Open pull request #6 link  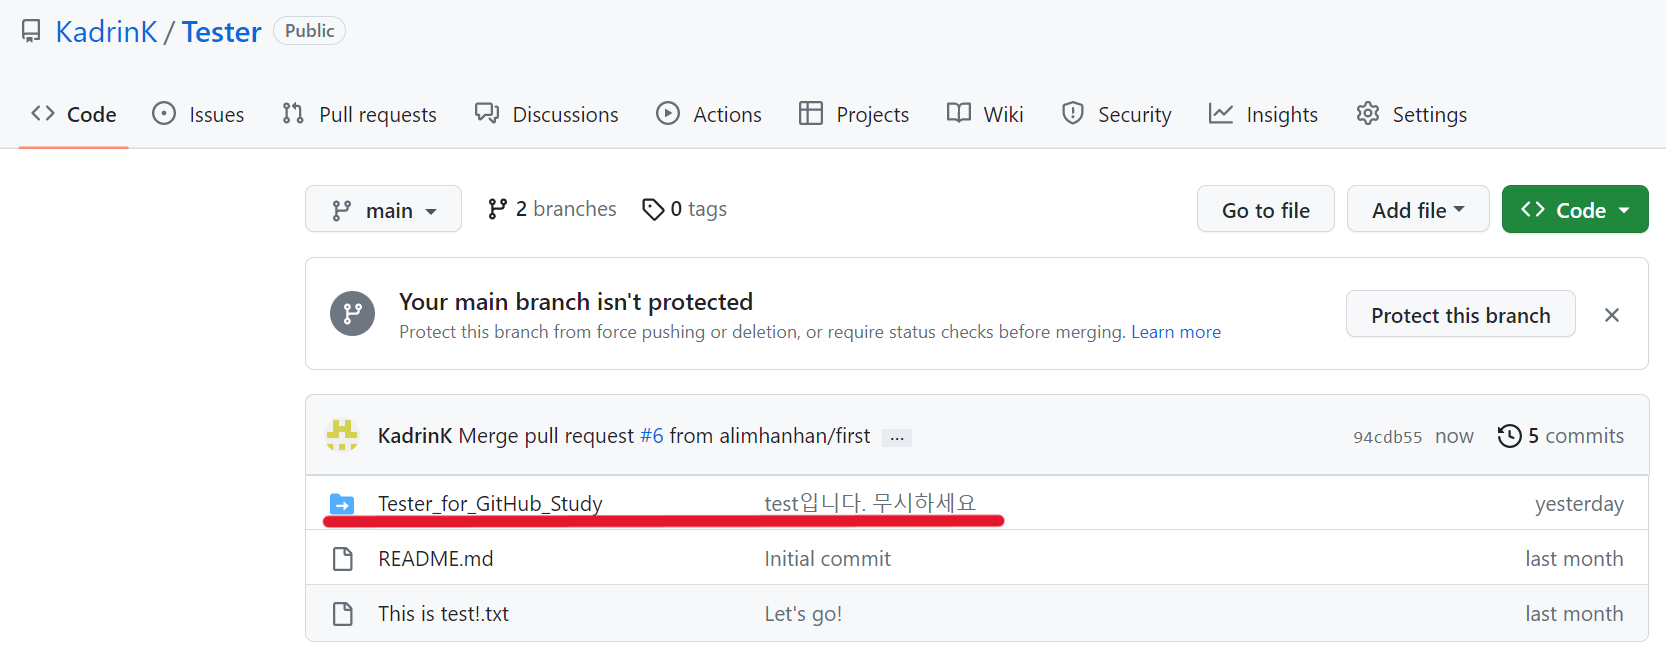coord(652,436)
